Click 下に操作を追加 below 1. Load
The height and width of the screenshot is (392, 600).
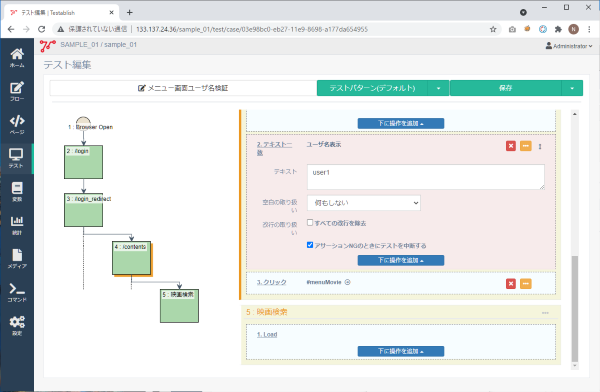click(x=401, y=351)
